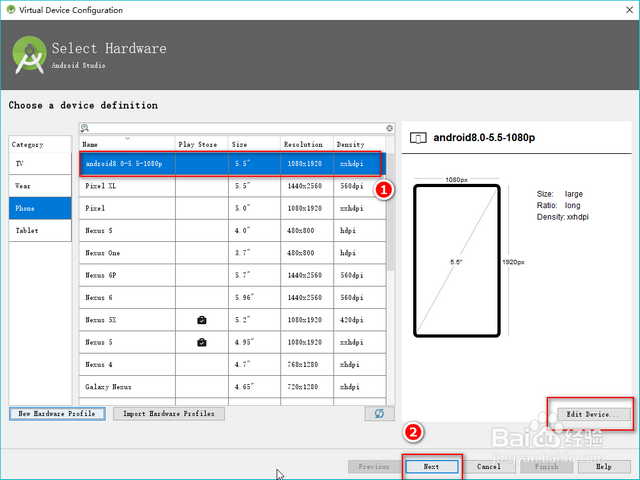The width and height of the screenshot is (640, 480).
Task: Click Play Store icon in Nexus 5X row
Action: [202, 320]
